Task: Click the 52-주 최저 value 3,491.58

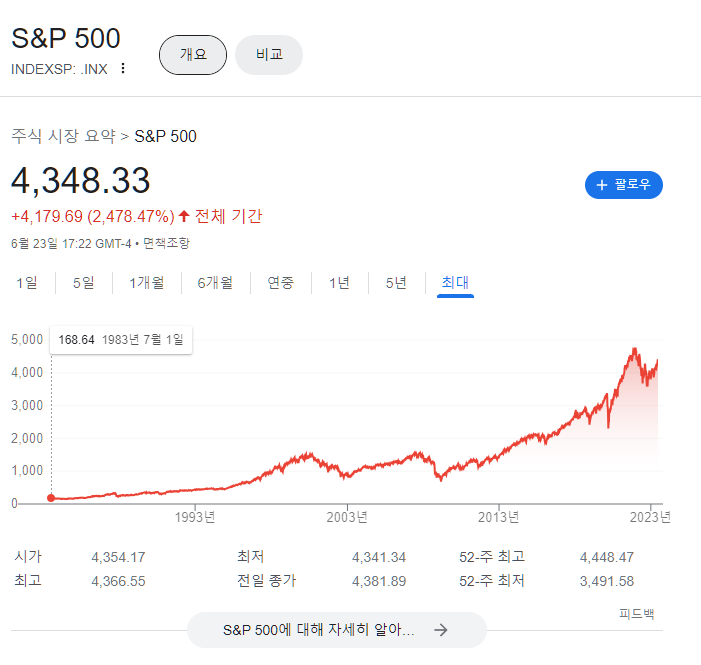Action: [x=607, y=581]
